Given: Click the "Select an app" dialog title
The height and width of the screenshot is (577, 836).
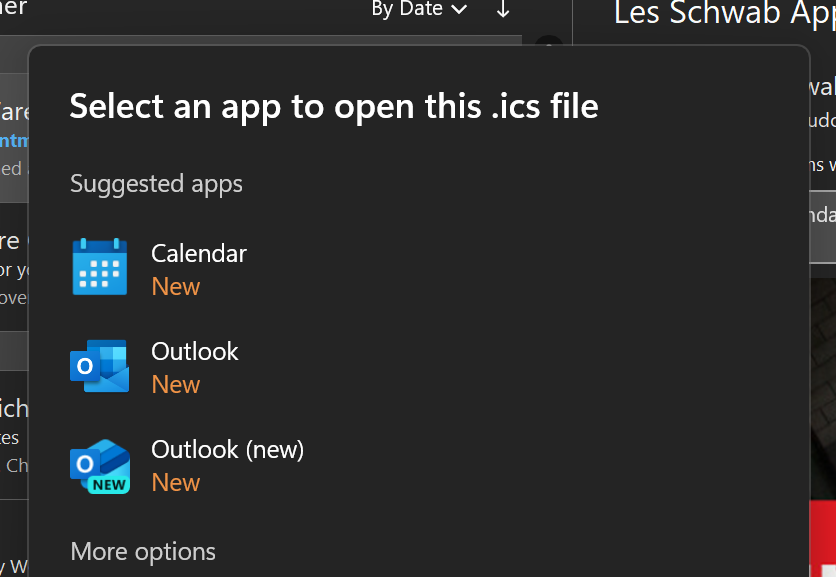Looking at the screenshot, I should point(334,106).
